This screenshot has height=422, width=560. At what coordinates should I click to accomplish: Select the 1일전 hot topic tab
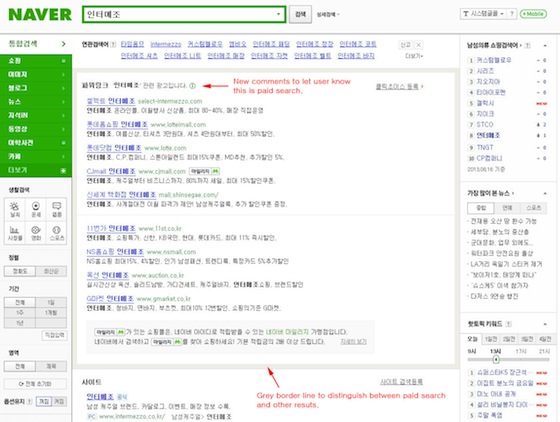(x=491, y=339)
